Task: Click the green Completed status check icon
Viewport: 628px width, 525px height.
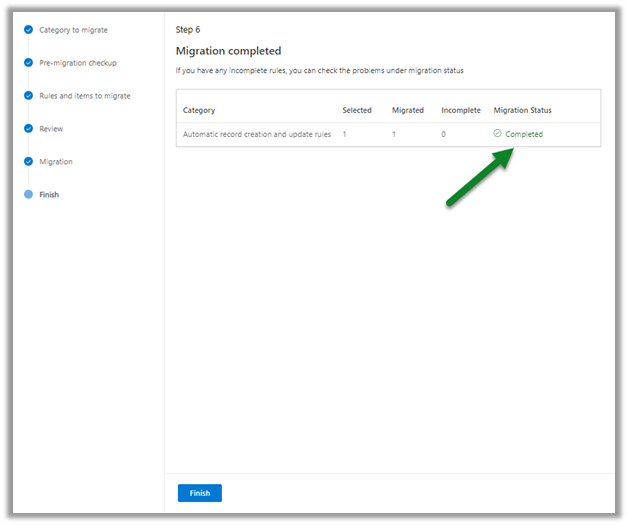Action: (x=498, y=134)
